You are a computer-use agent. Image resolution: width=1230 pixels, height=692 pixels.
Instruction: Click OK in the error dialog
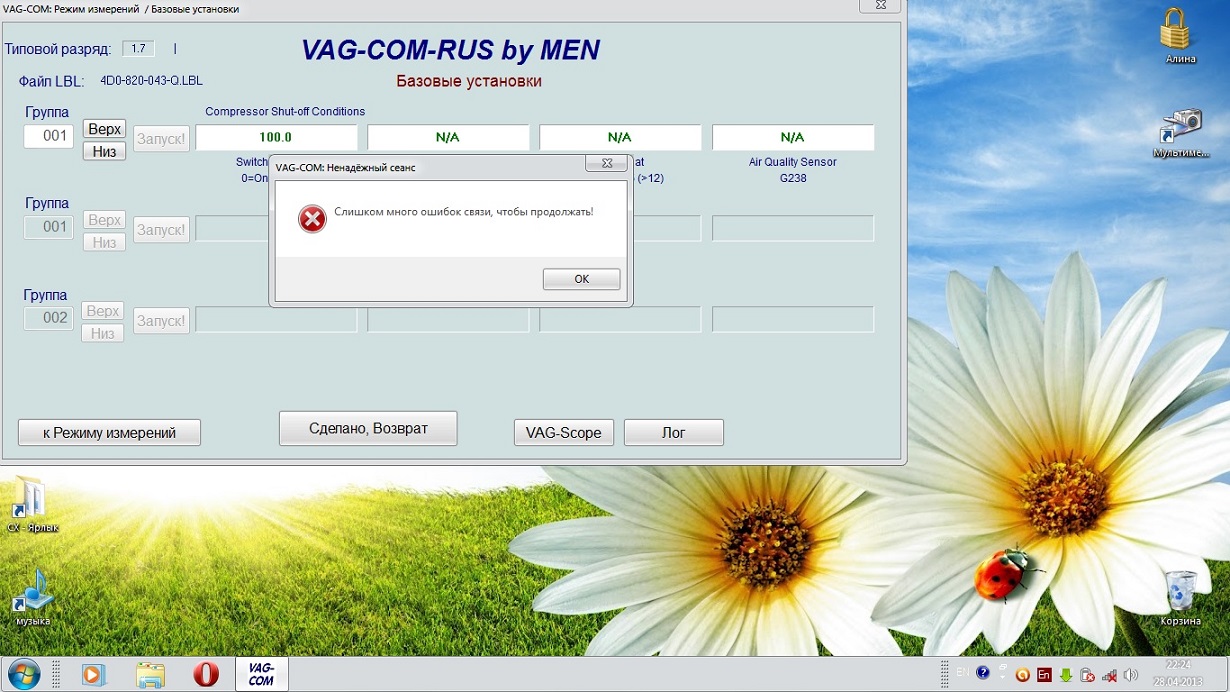point(581,279)
